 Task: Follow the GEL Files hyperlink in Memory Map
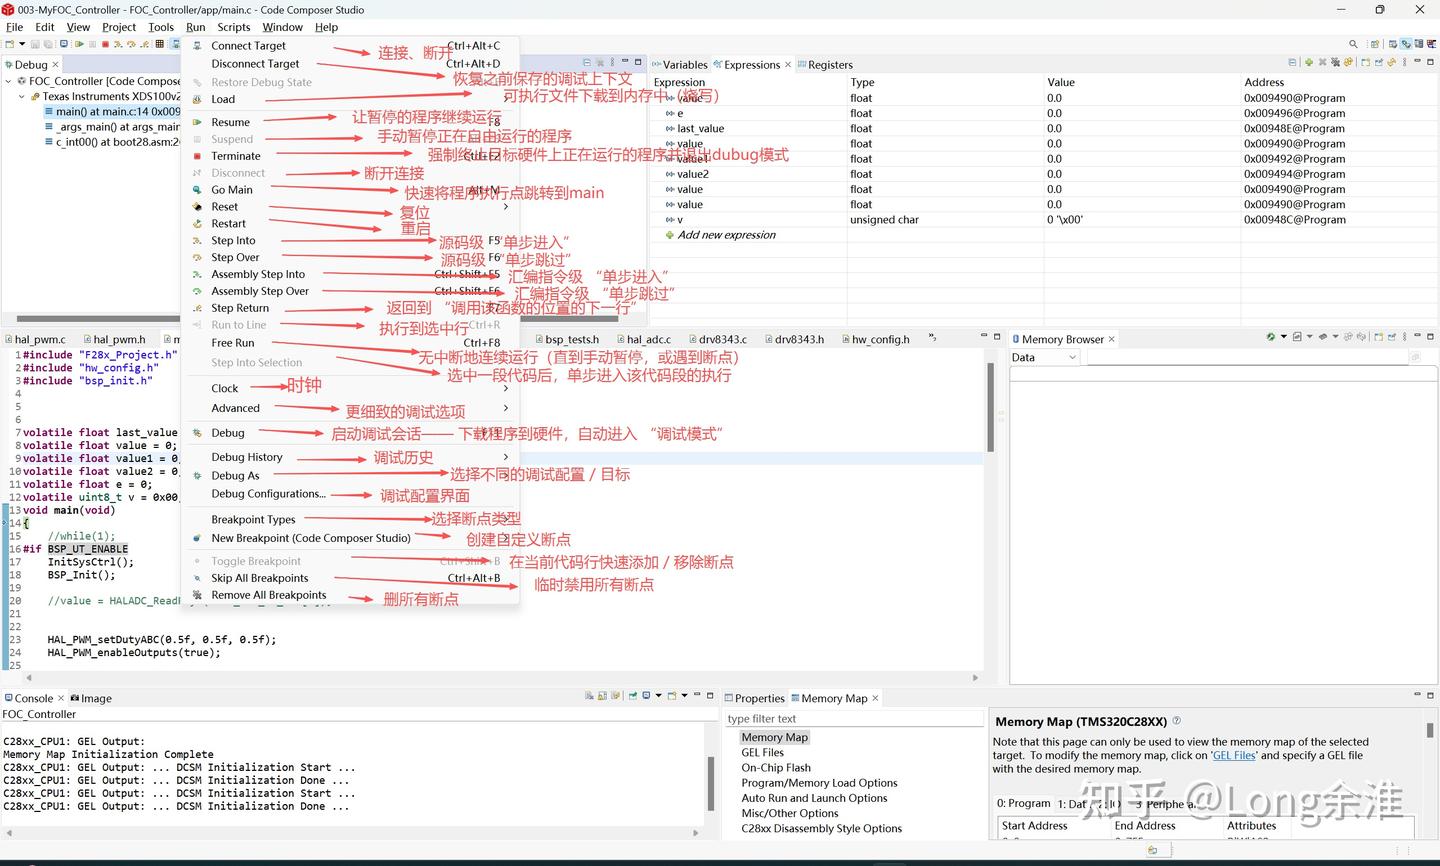(1232, 755)
